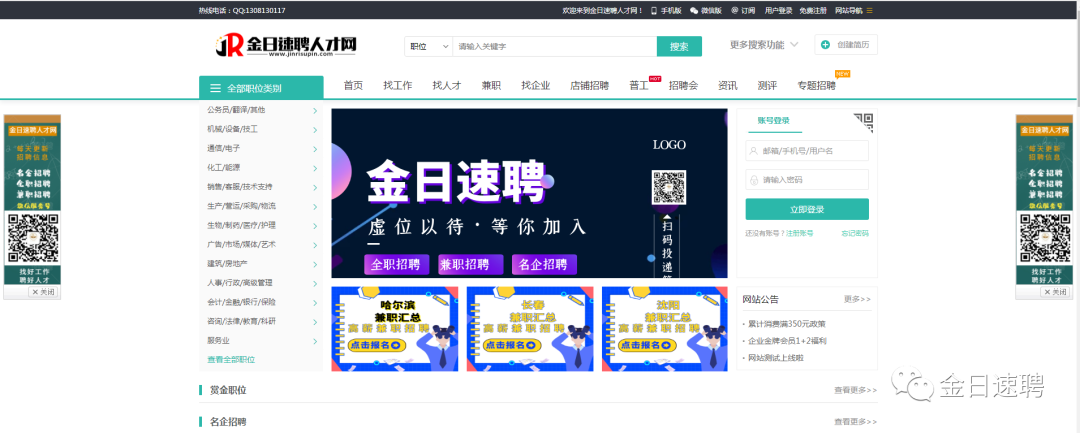
Task: Focus the 邮箱/手机号/用户名 input field
Action: click(x=807, y=151)
